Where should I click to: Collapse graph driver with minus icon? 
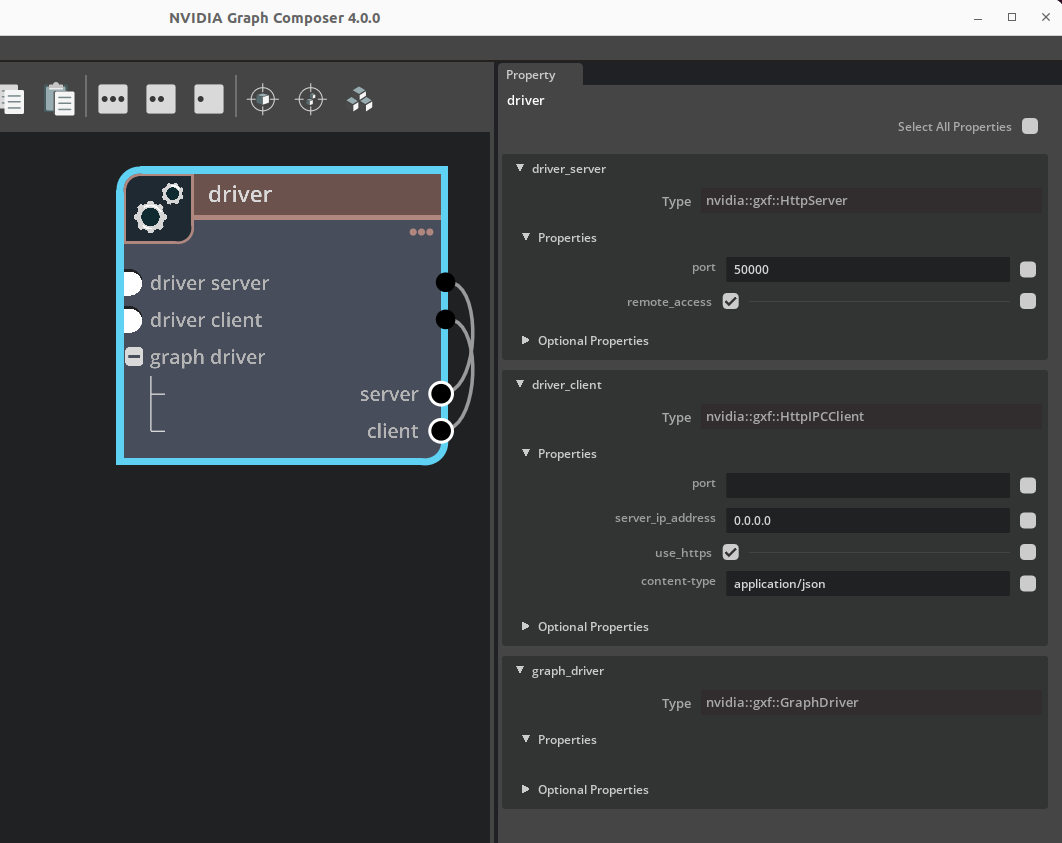[x=134, y=357]
